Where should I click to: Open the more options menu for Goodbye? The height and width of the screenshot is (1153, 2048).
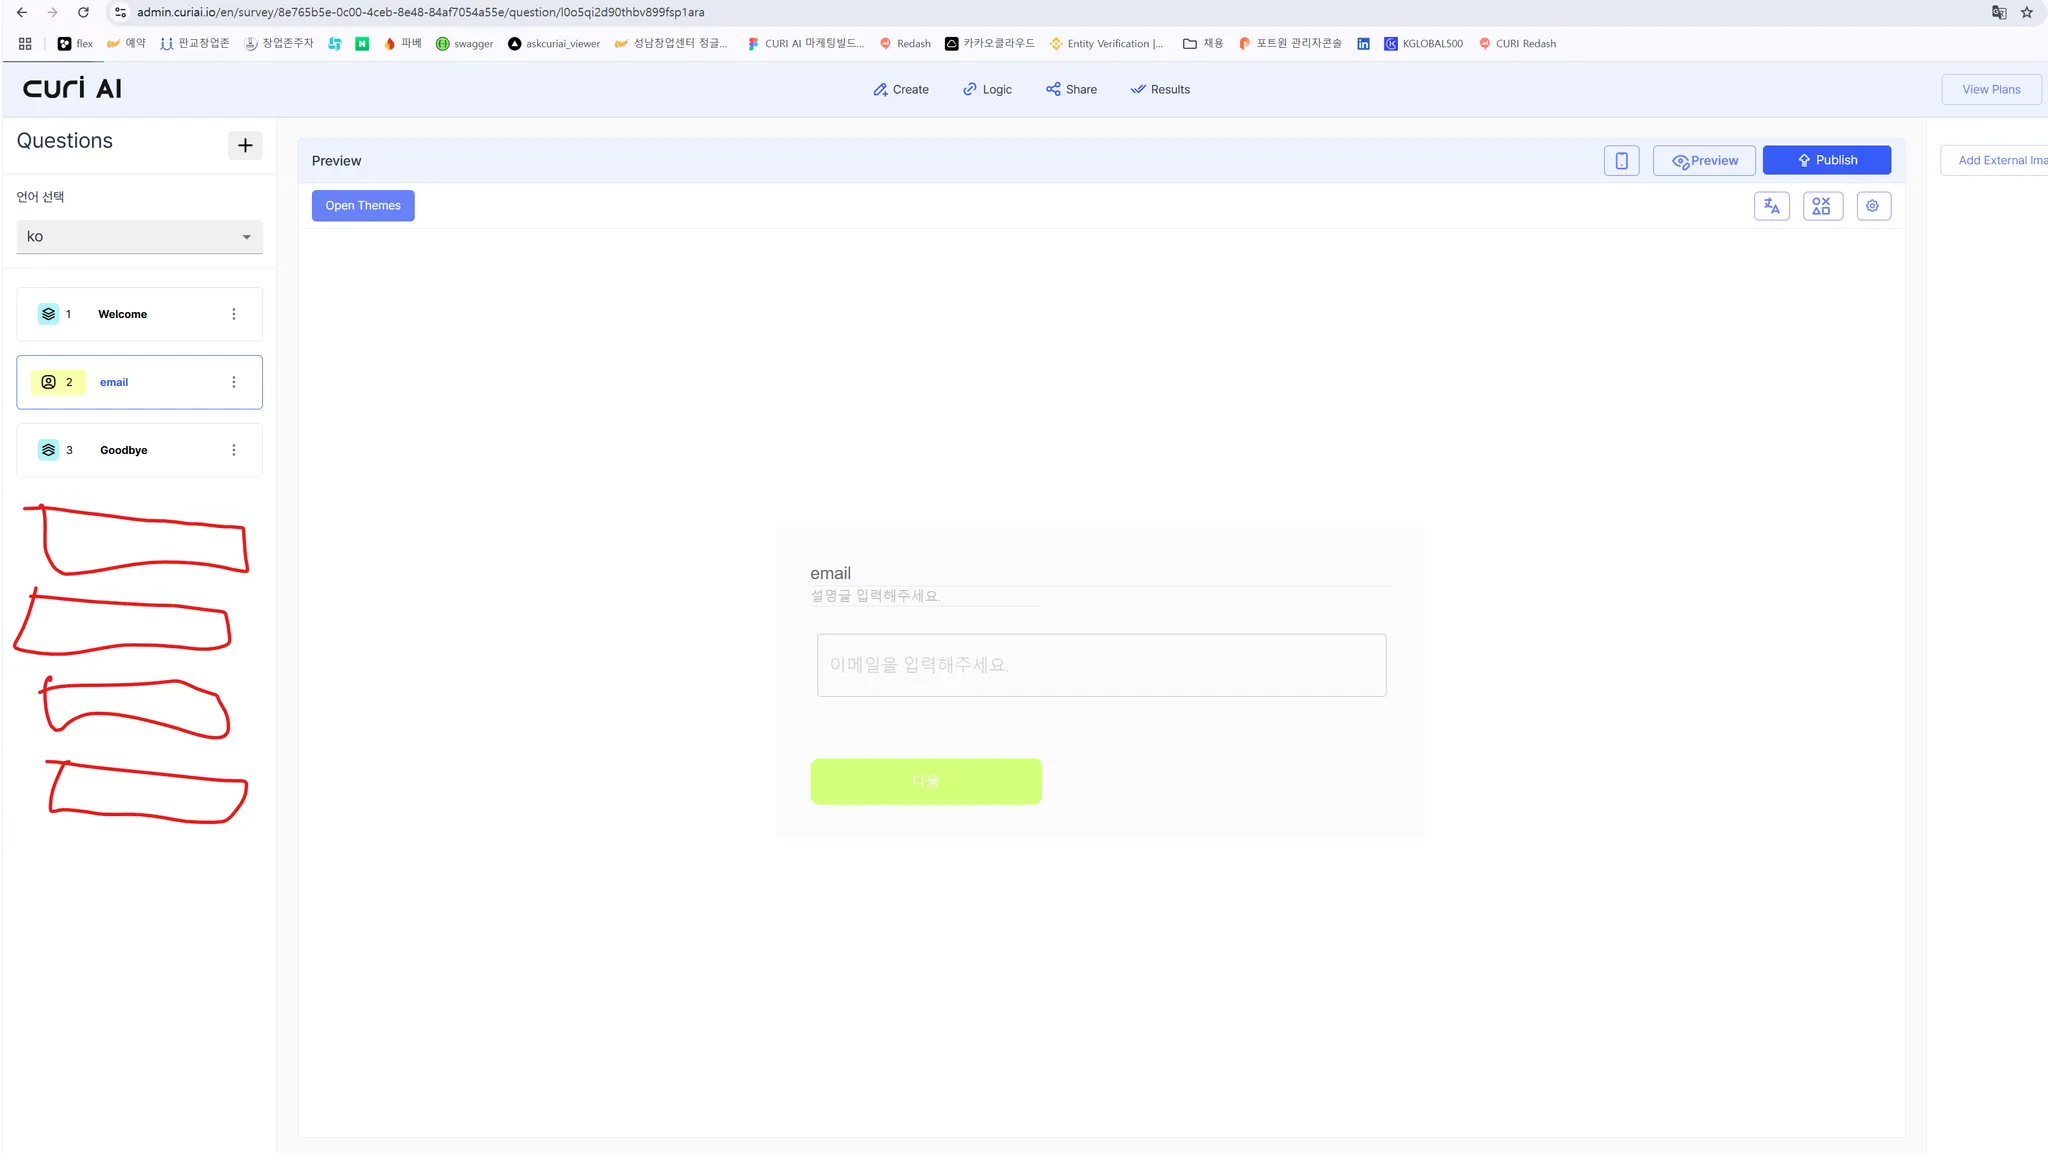click(234, 450)
